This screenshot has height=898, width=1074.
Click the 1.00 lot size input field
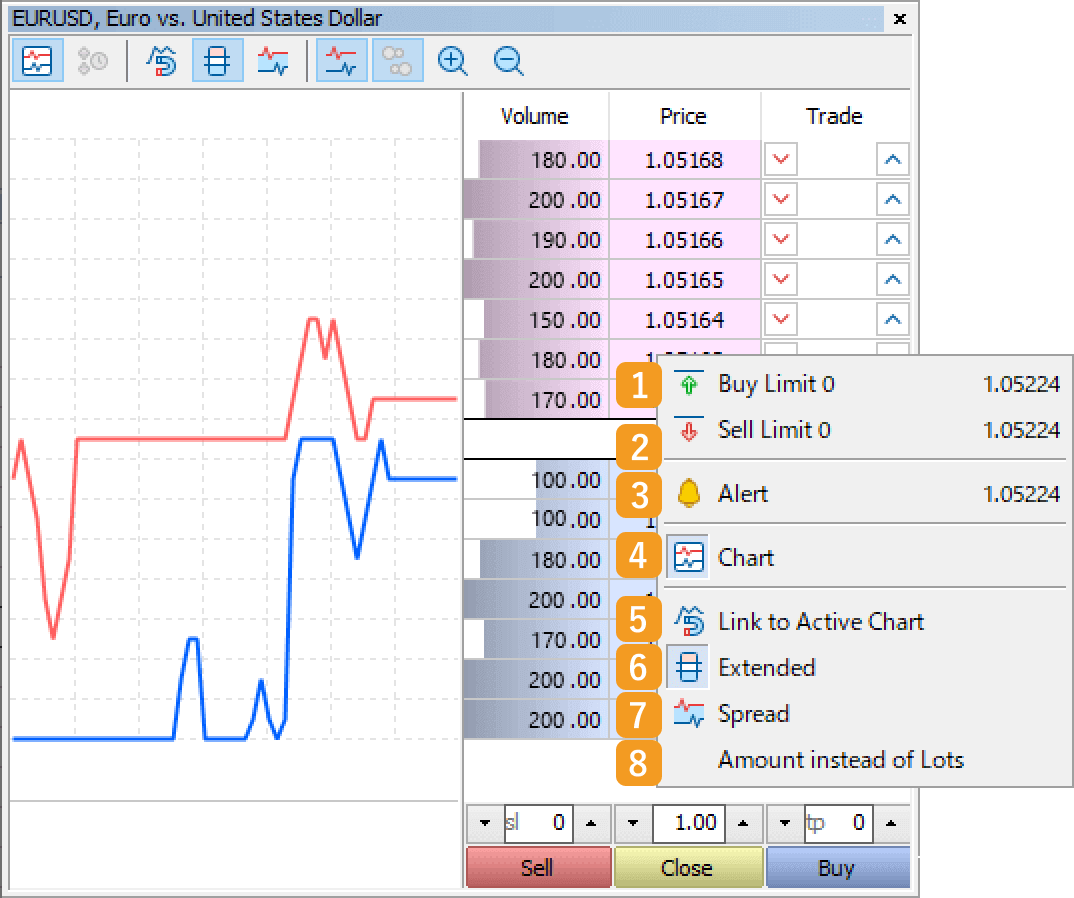(x=688, y=823)
